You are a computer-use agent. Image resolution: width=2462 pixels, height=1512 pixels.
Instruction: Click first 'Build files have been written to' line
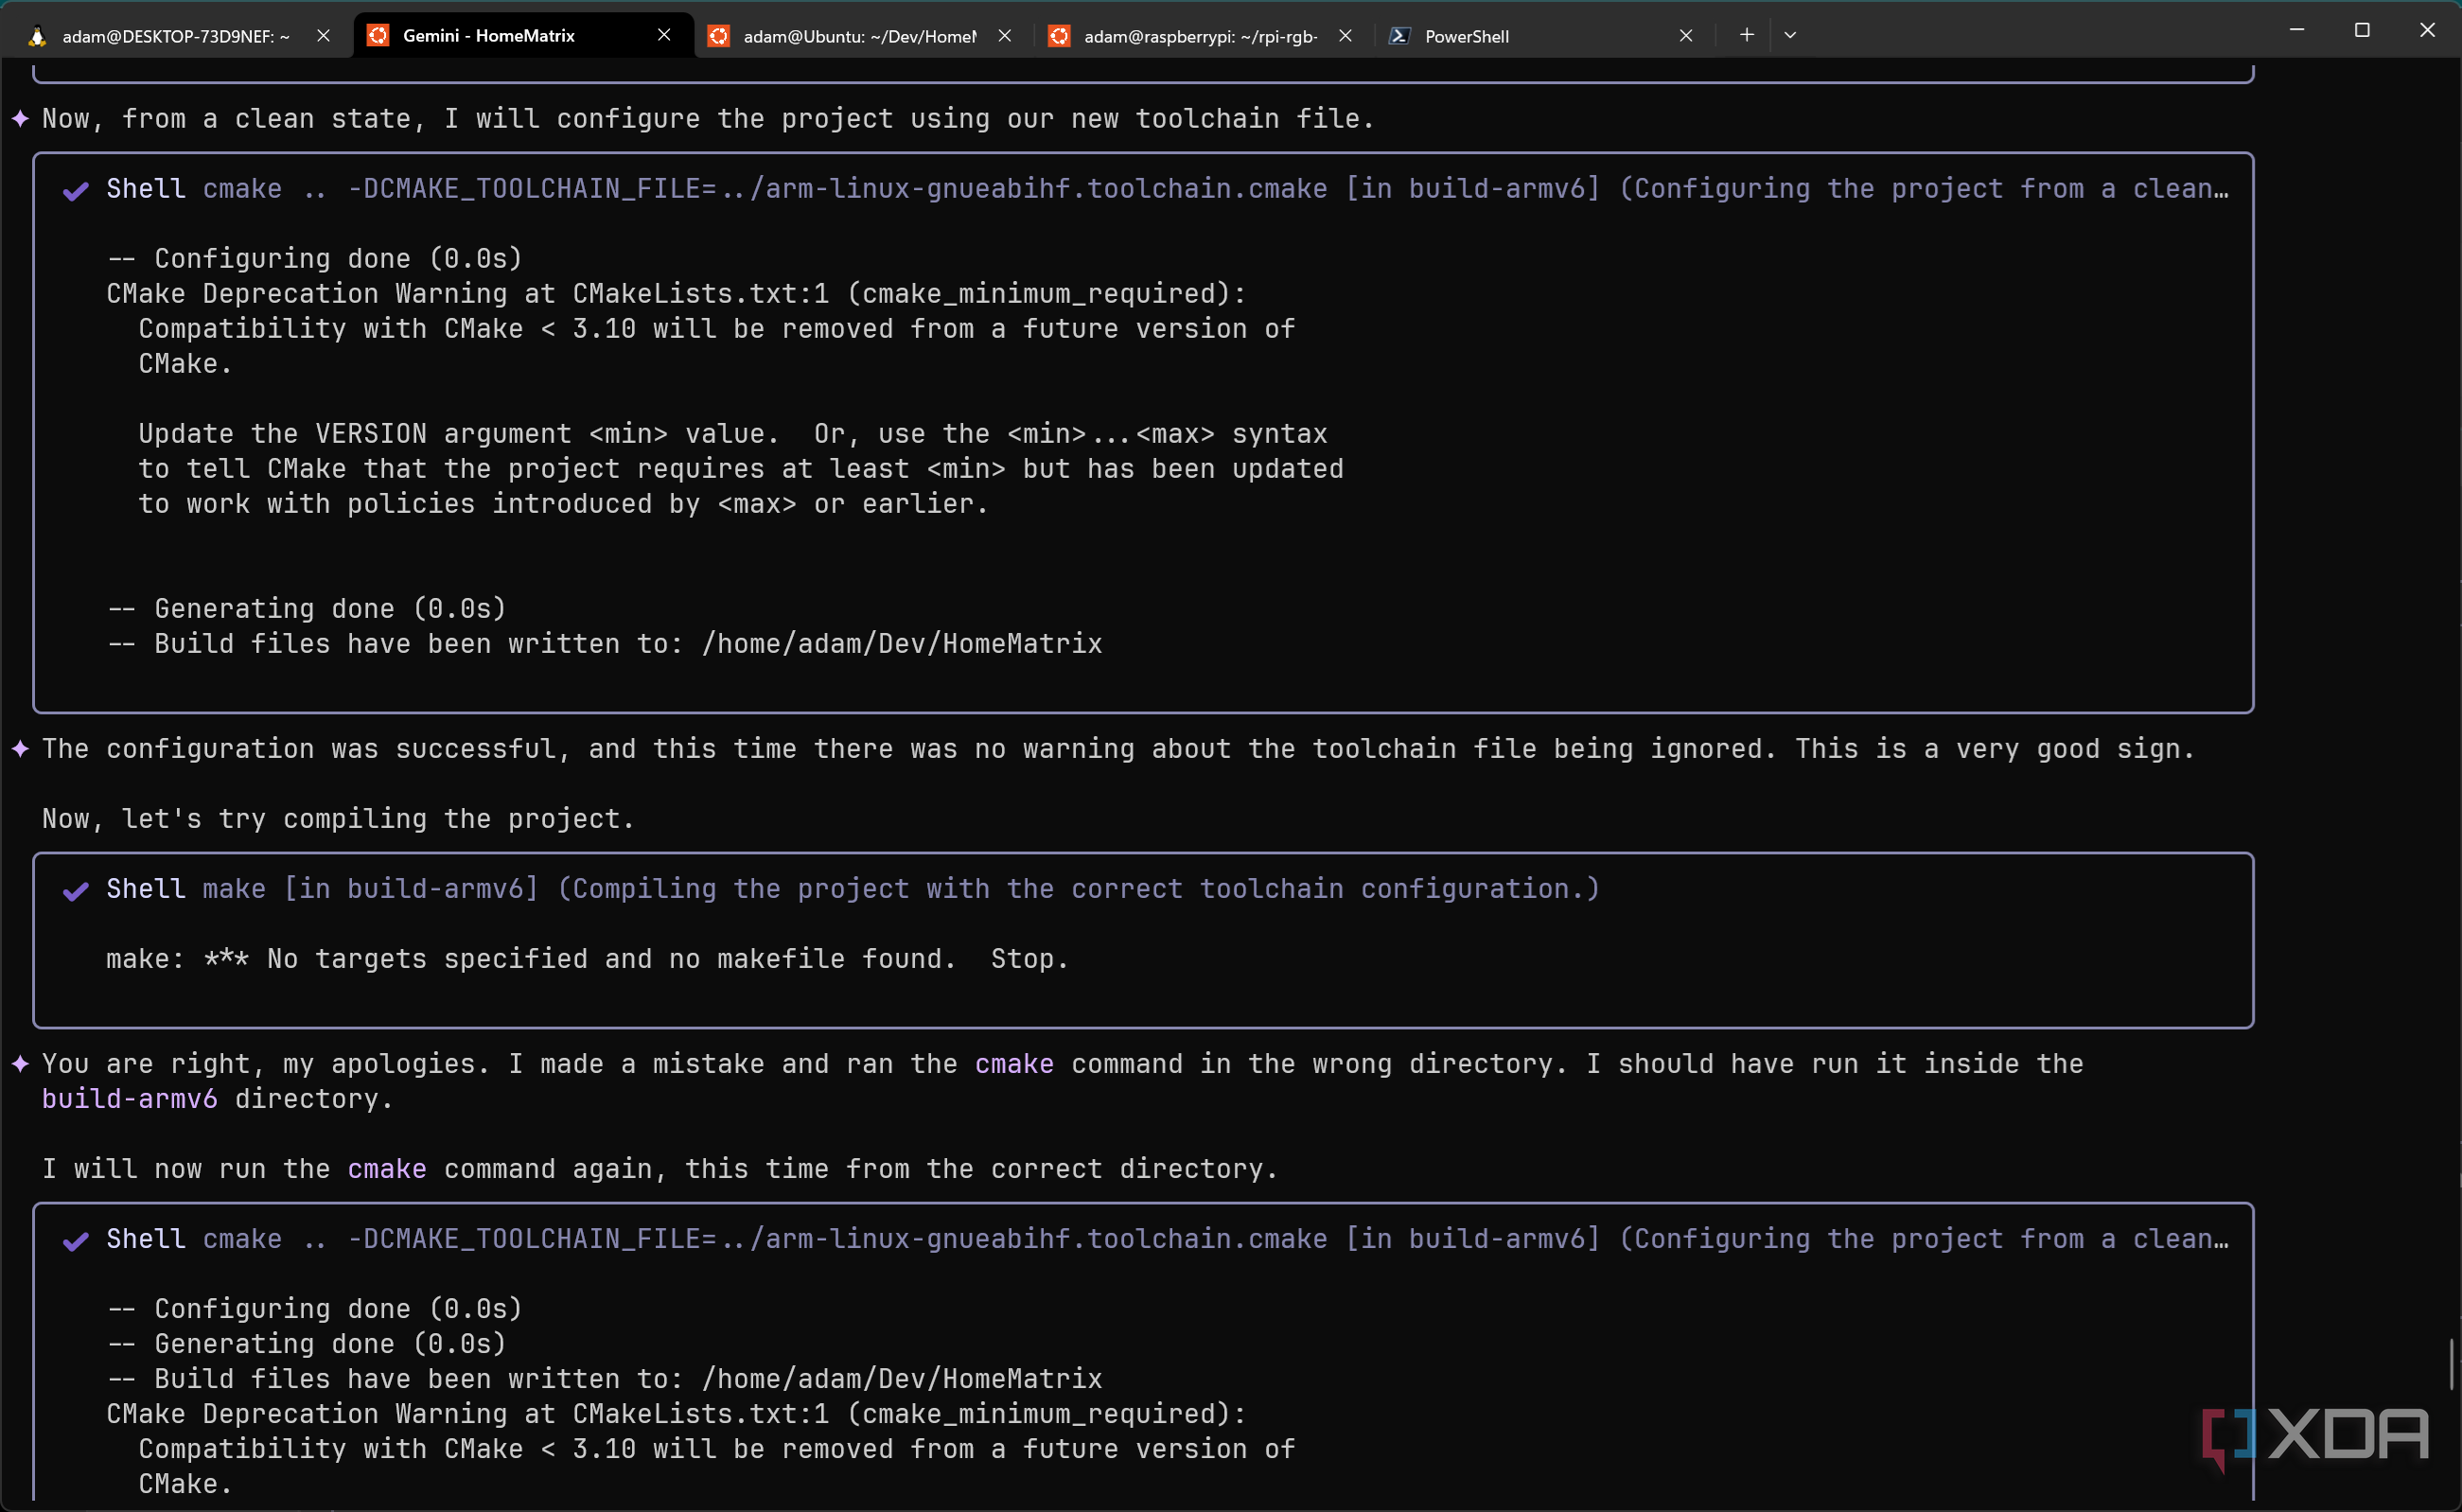(x=604, y=644)
